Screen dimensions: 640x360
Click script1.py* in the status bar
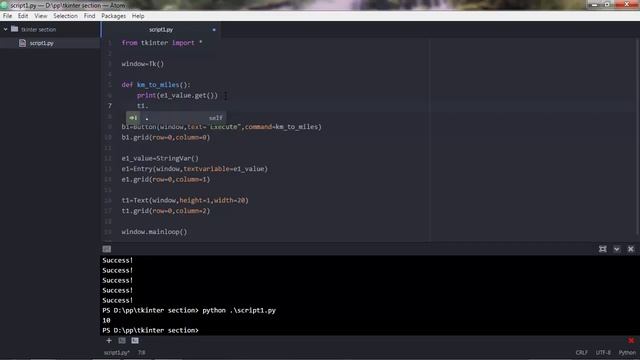[117, 353]
